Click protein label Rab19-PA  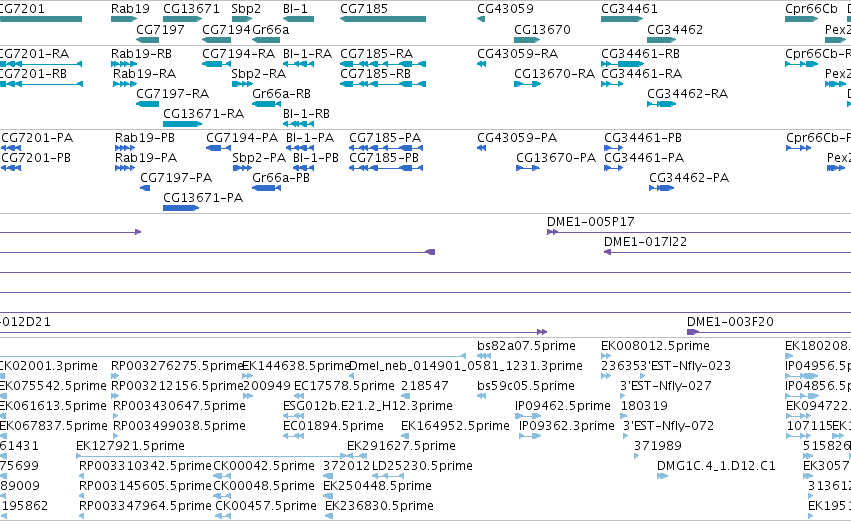click(x=145, y=158)
